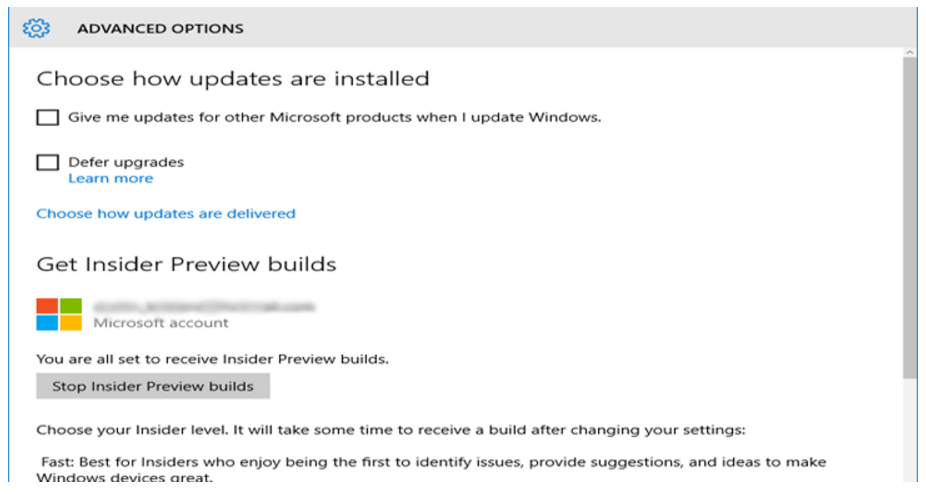Viewport: 926px width, 494px height.
Task: Click the vertical scrollbar thumb
Action: 910,217
